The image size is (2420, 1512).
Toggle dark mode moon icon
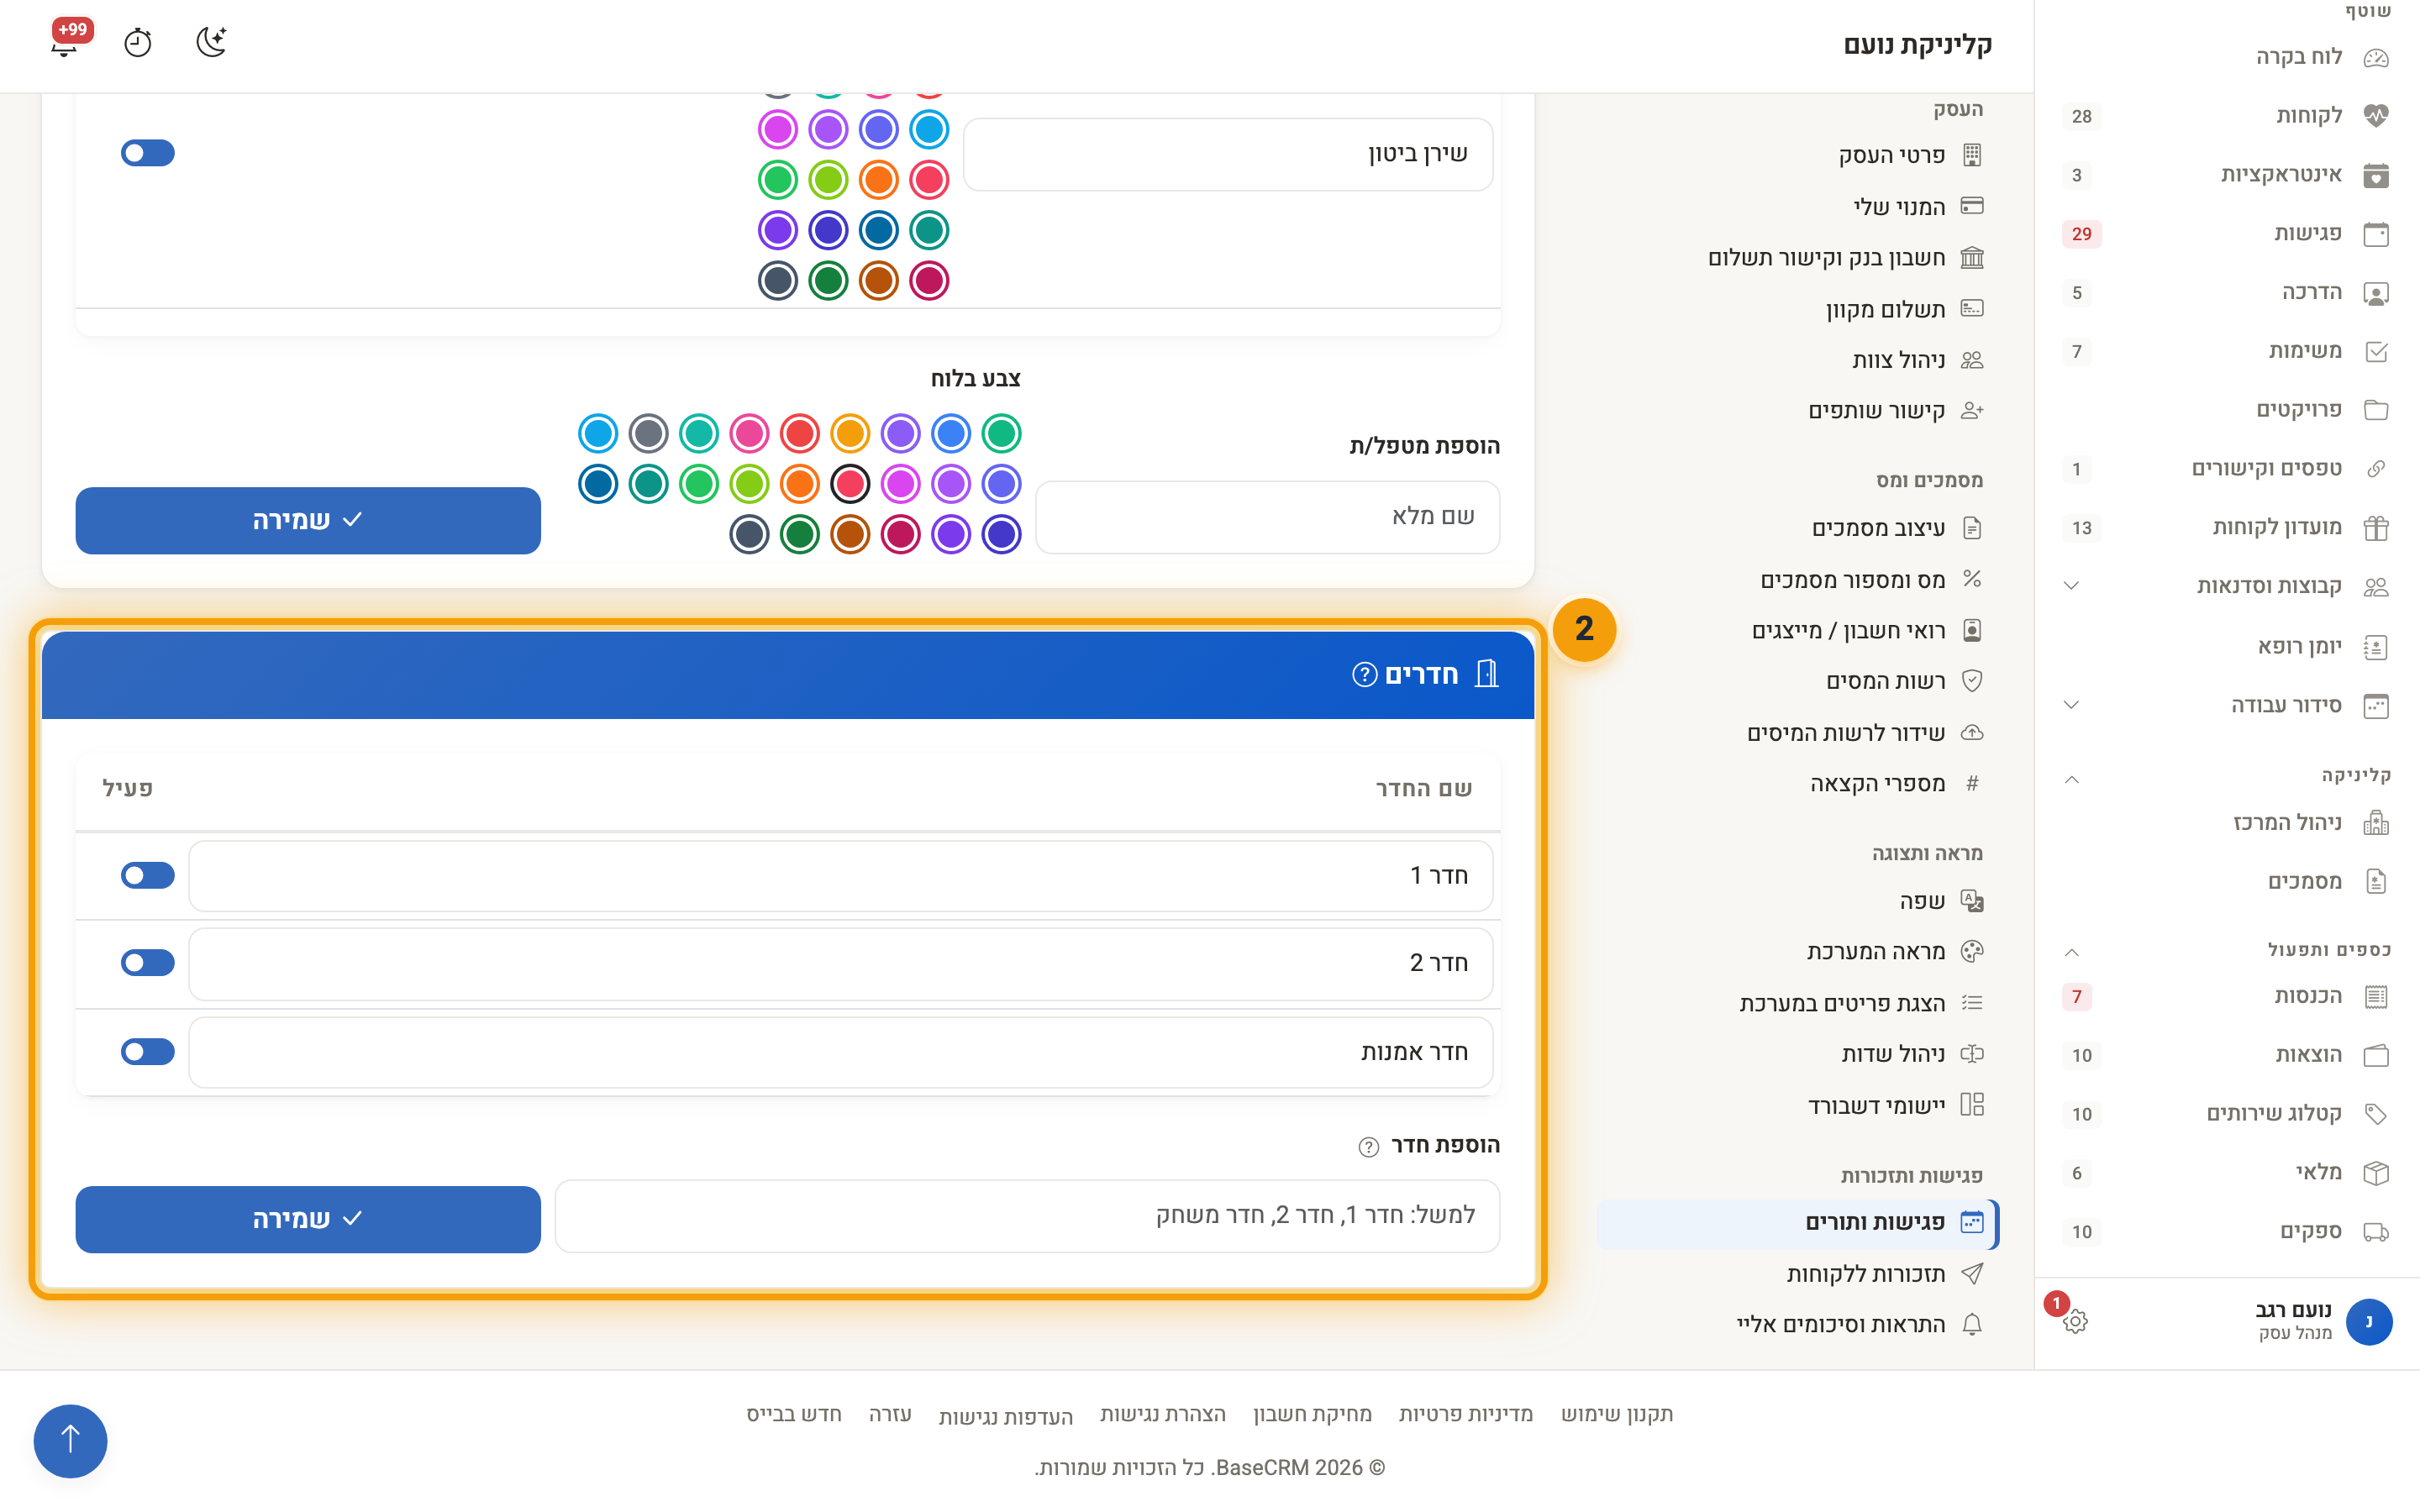click(211, 43)
